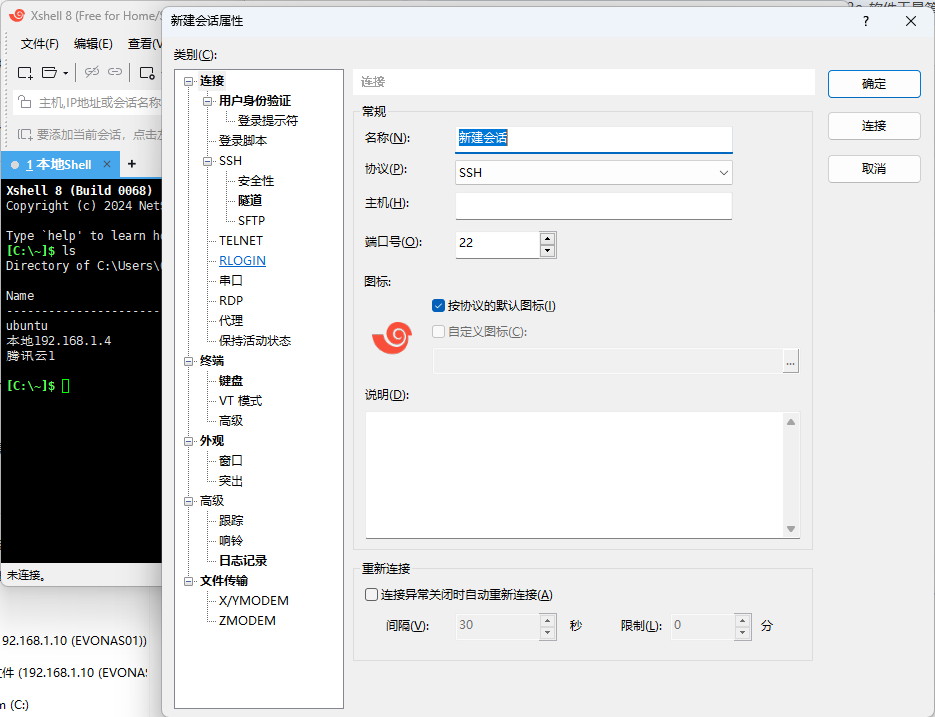
Task: Enable automatic reconnection on abnormal close
Action: (369, 594)
